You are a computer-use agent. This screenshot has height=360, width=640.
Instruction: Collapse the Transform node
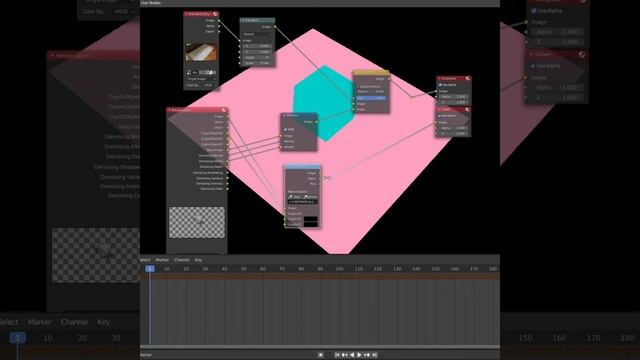click(242, 20)
